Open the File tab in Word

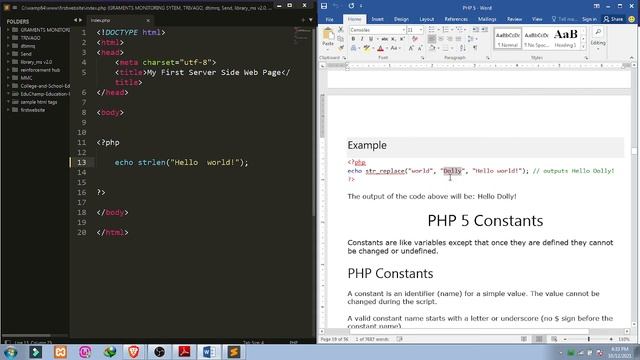pyautogui.click(x=329, y=19)
